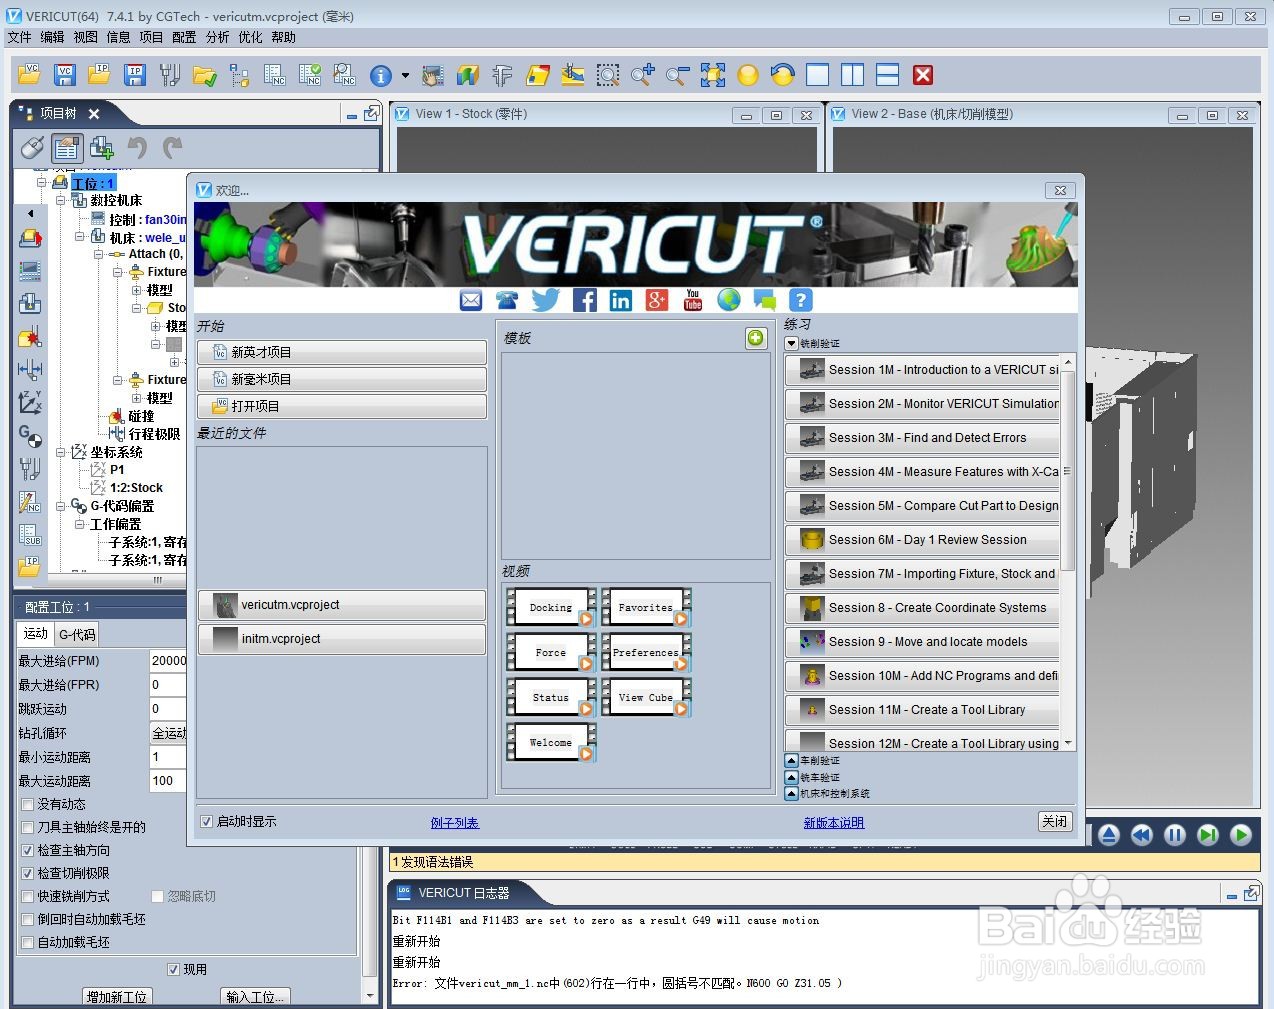Click the Twitter bird icon
Viewport: 1274px width, 1009px height.
[x=546, y=300]
